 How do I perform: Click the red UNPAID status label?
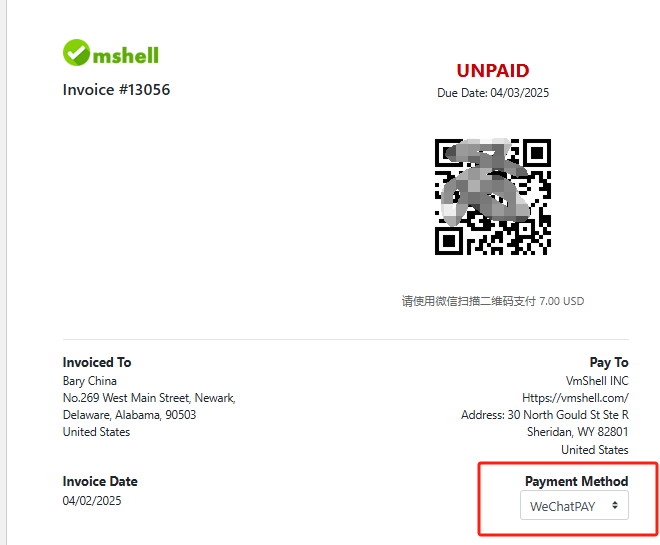point(492,71)
